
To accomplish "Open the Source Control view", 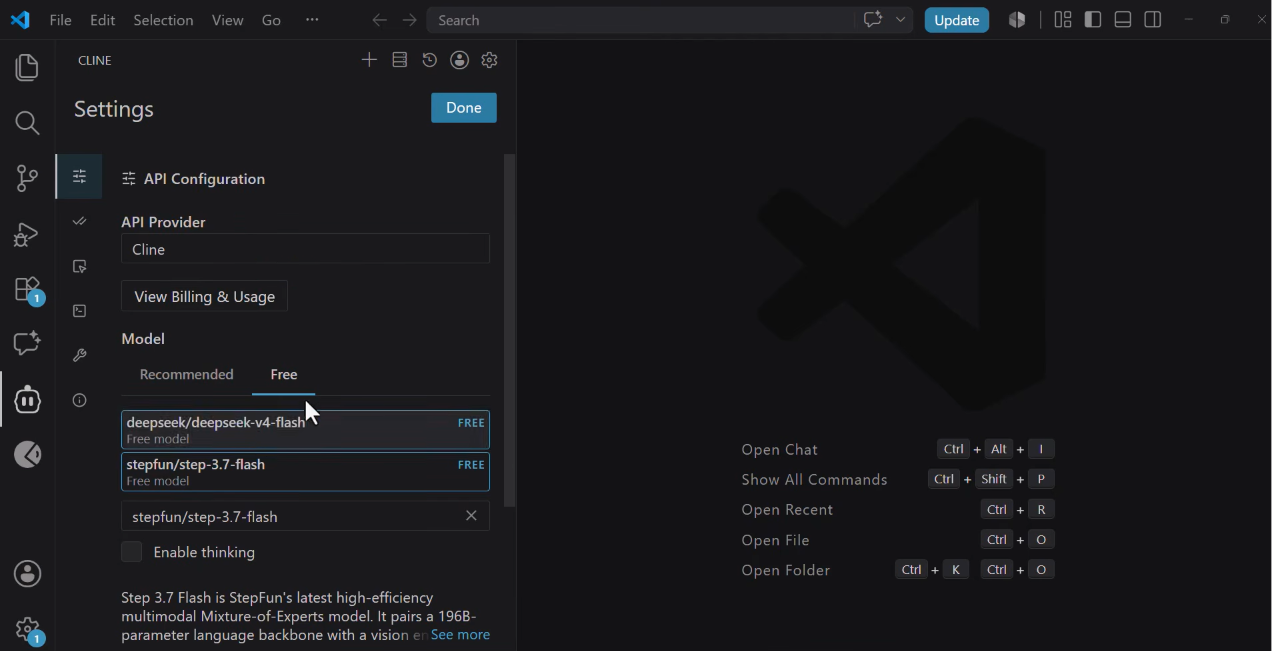I will coord(27,178).
